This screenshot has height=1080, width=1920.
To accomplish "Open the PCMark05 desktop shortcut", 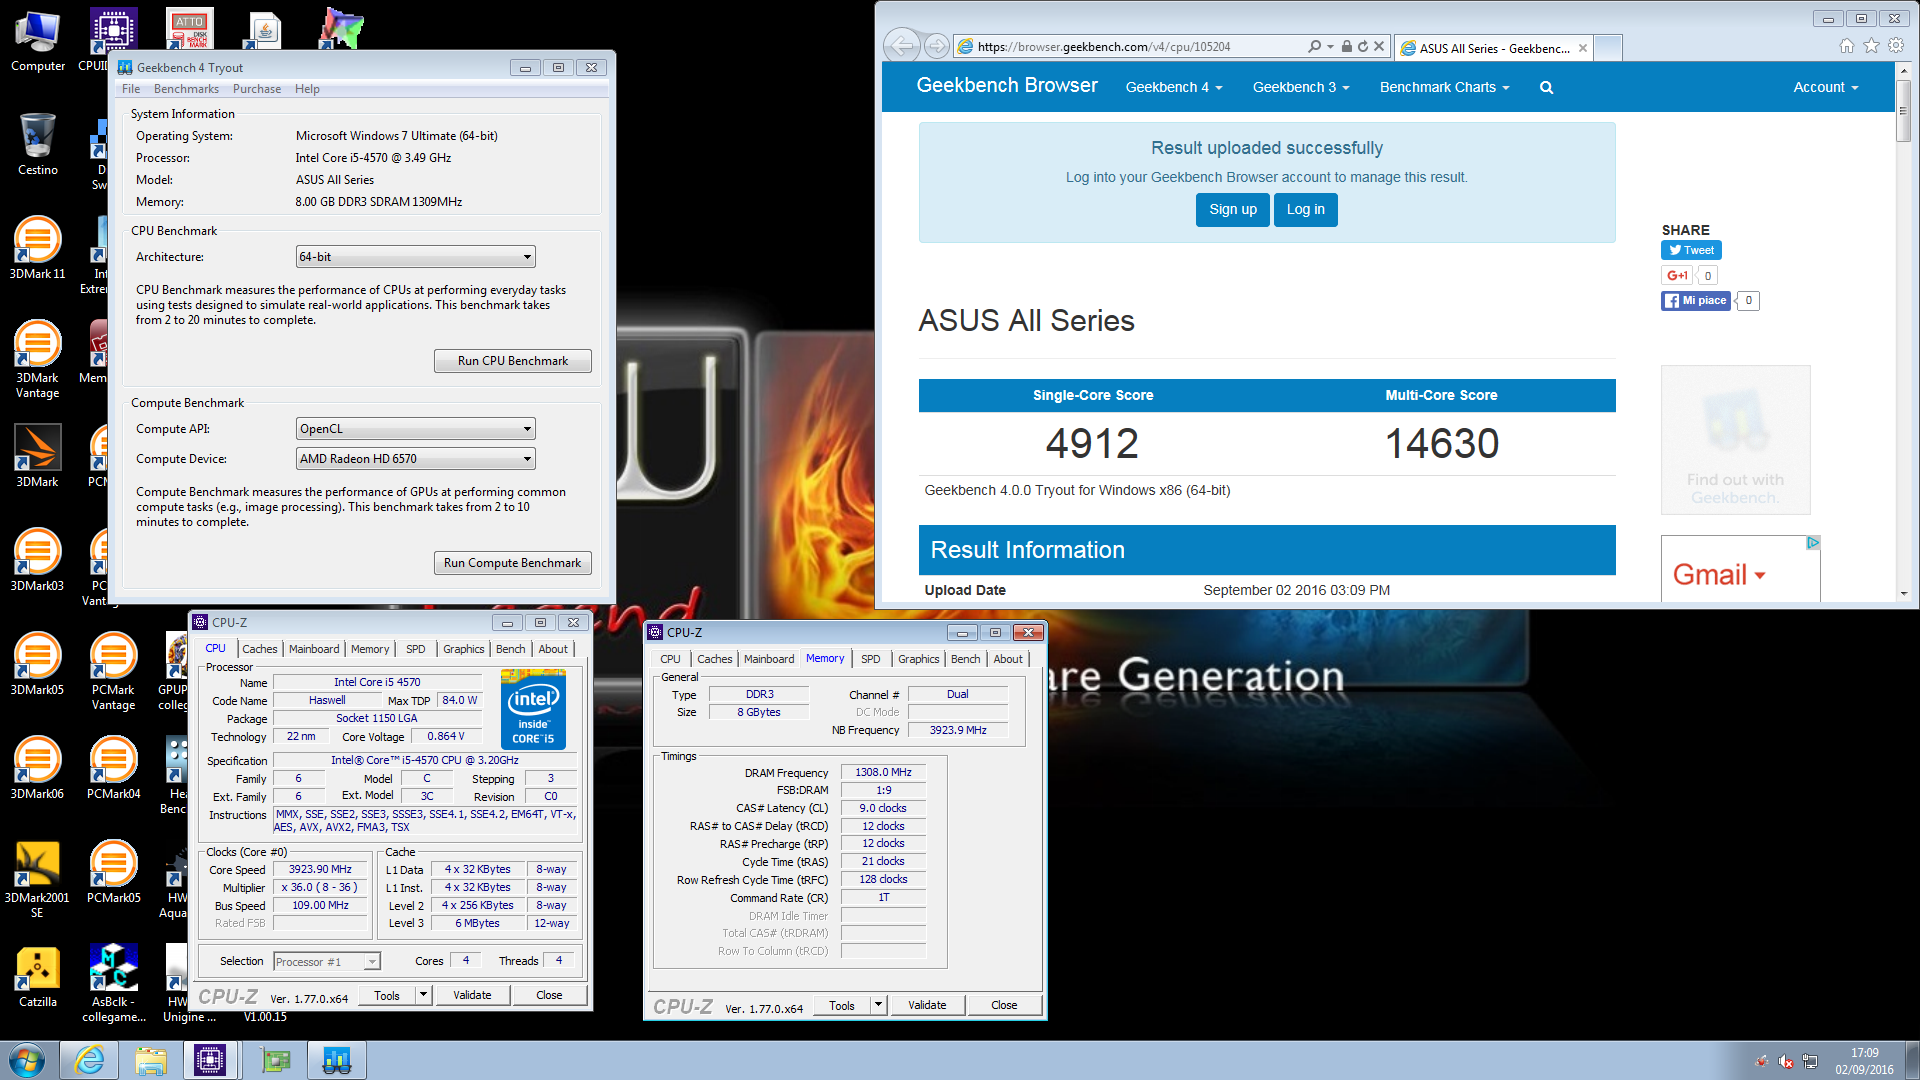I will click(x=114, y=872).
